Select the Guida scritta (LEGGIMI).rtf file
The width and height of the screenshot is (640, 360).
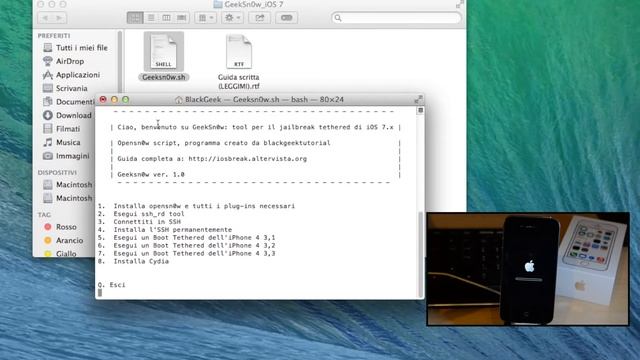[239, 62]
